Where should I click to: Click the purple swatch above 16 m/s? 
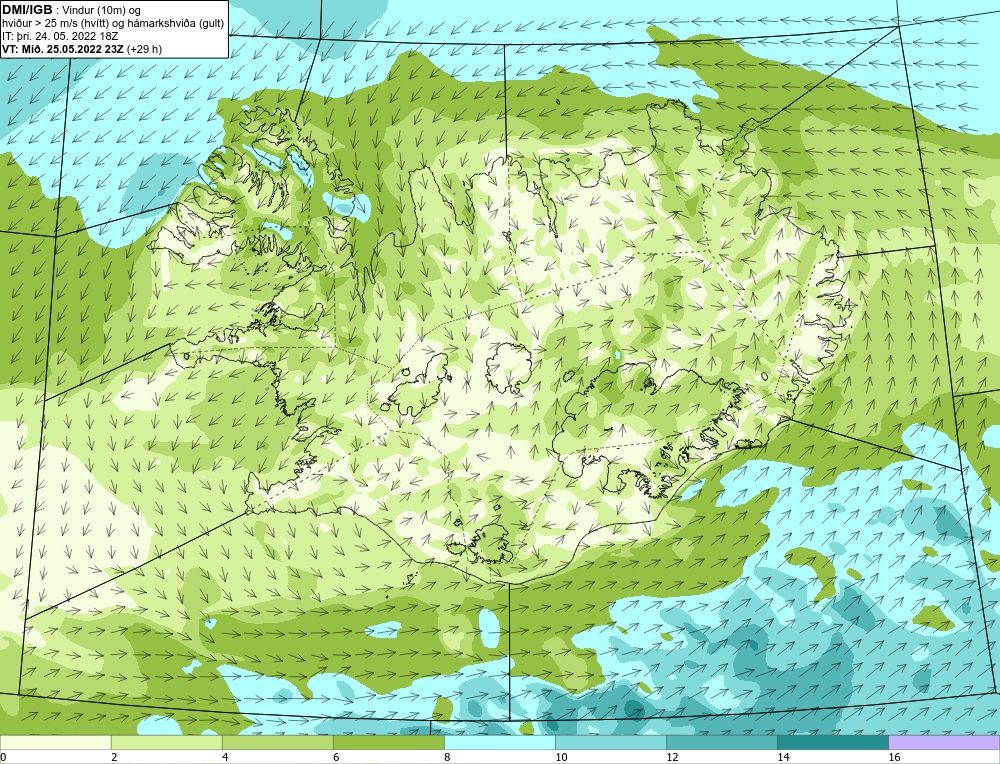pos(944,742)
